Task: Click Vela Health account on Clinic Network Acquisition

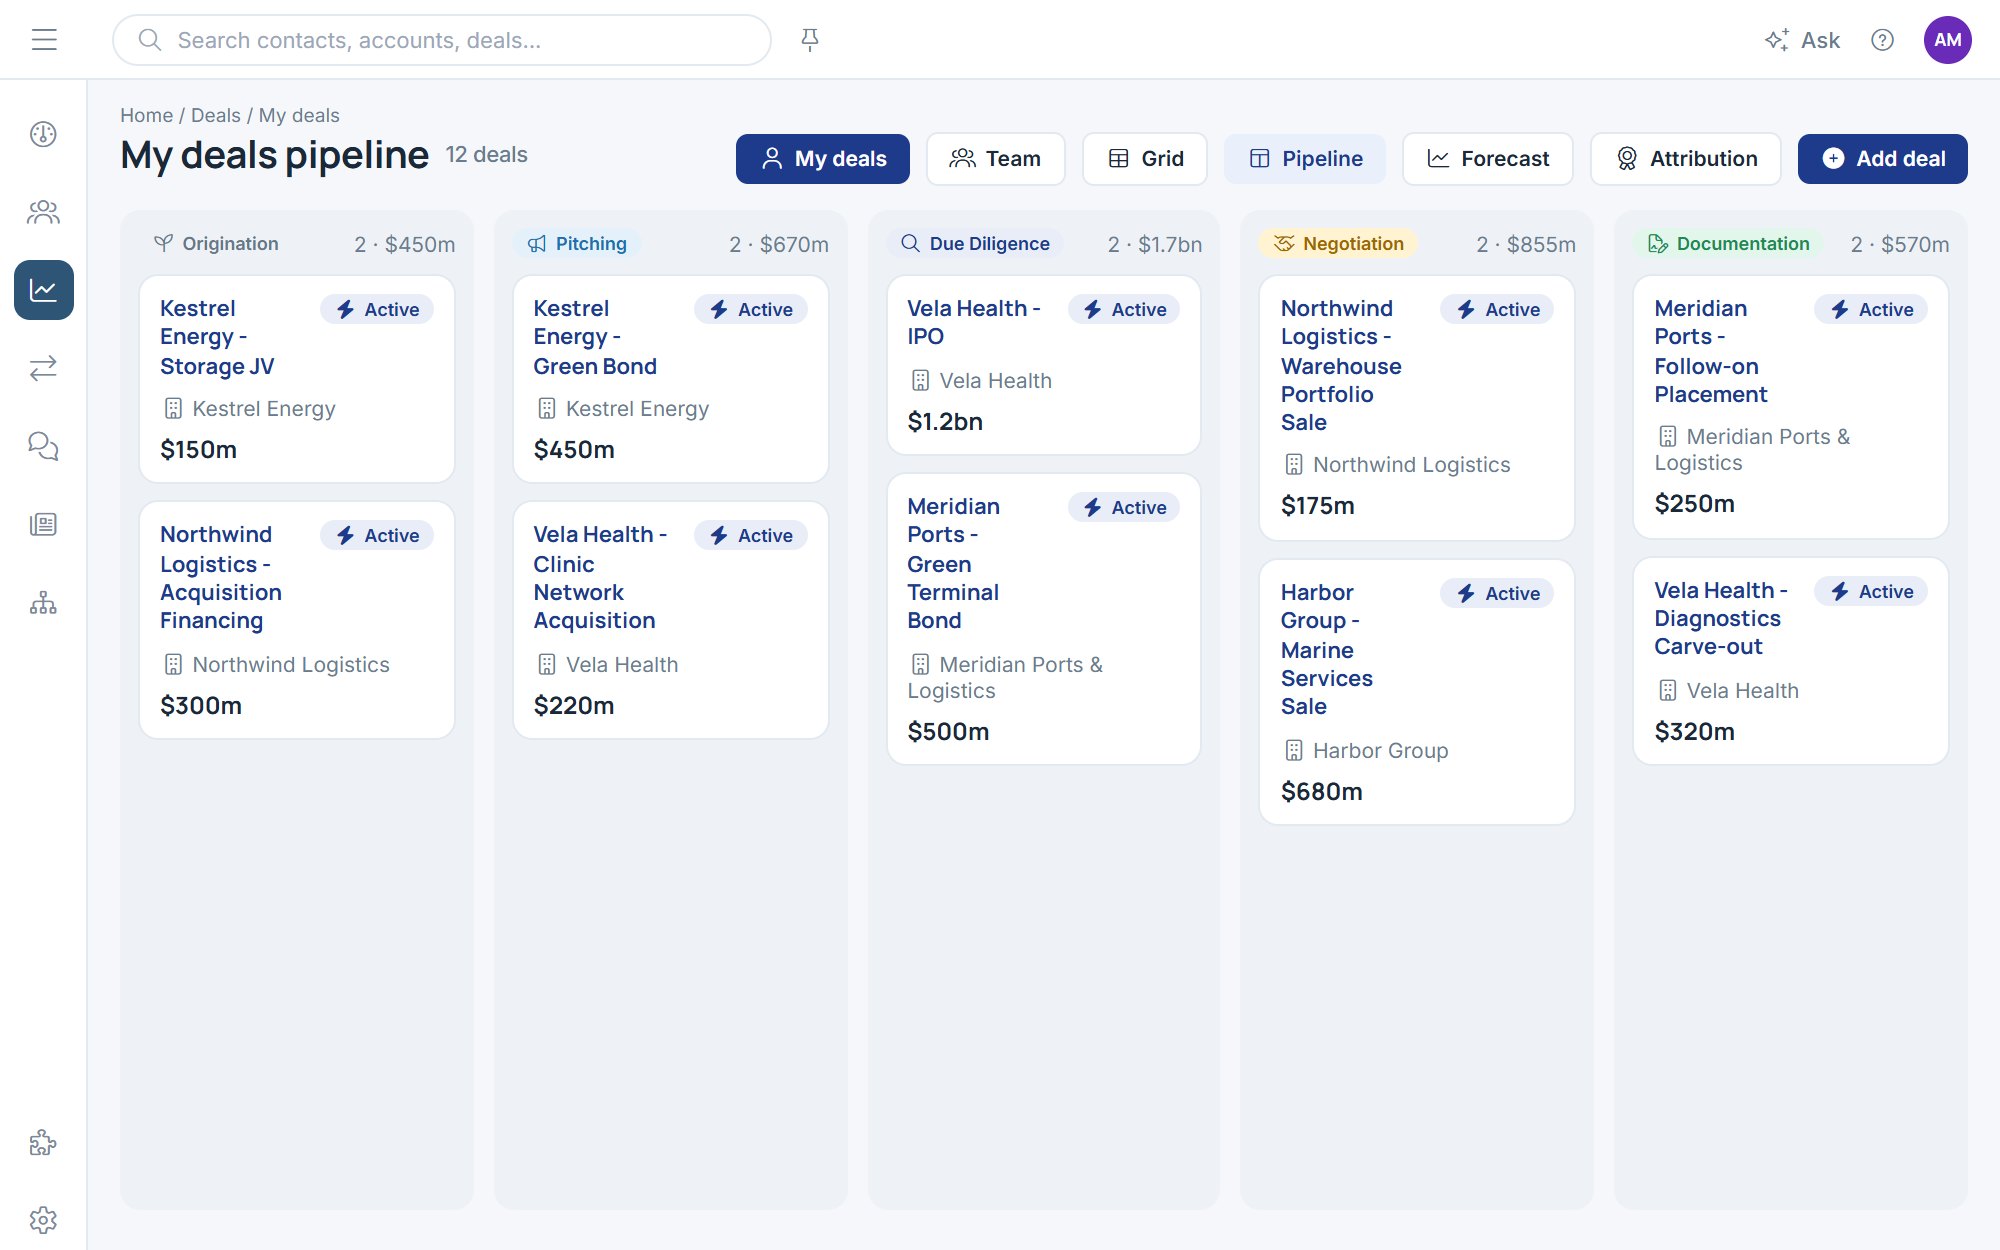Action: point(607,664)
